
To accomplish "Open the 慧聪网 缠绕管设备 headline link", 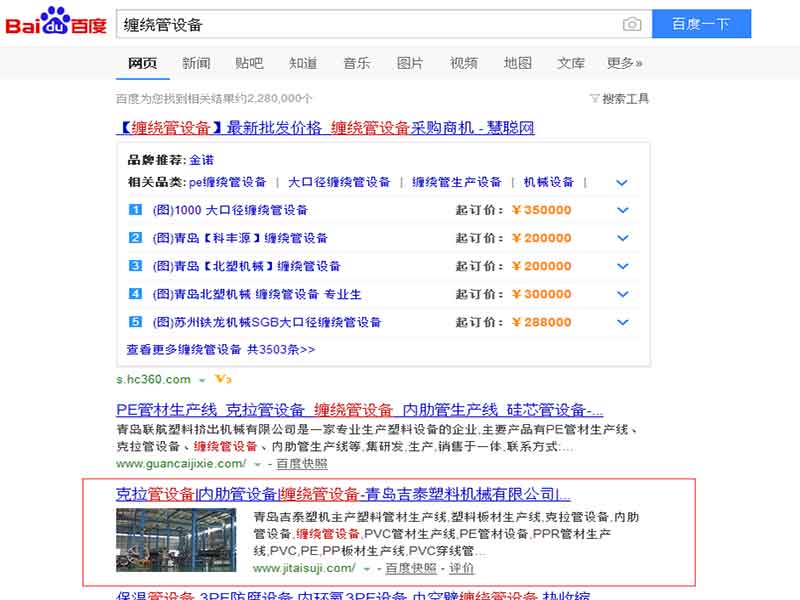I will (326, 128).
